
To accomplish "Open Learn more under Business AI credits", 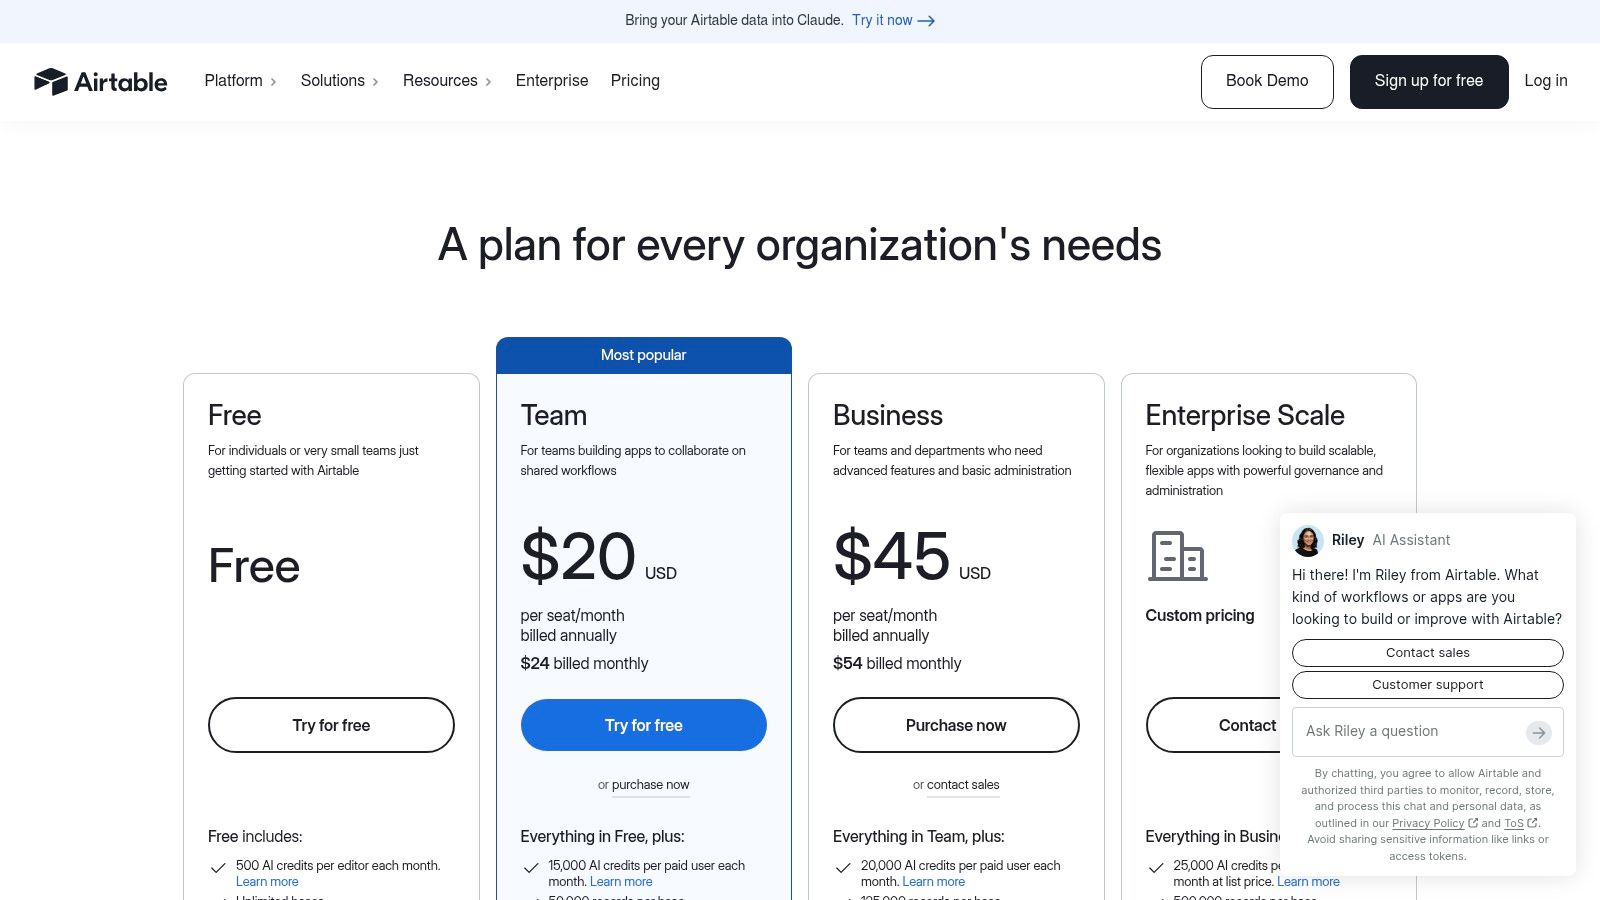I will click(x=934, y=882).
